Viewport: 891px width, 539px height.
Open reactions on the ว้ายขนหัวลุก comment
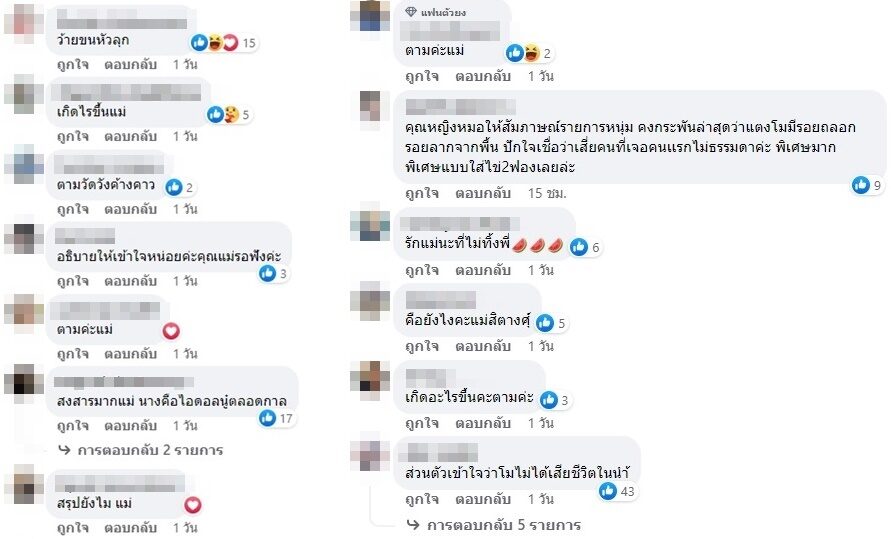pyautogui.click(x=223, y=43)
